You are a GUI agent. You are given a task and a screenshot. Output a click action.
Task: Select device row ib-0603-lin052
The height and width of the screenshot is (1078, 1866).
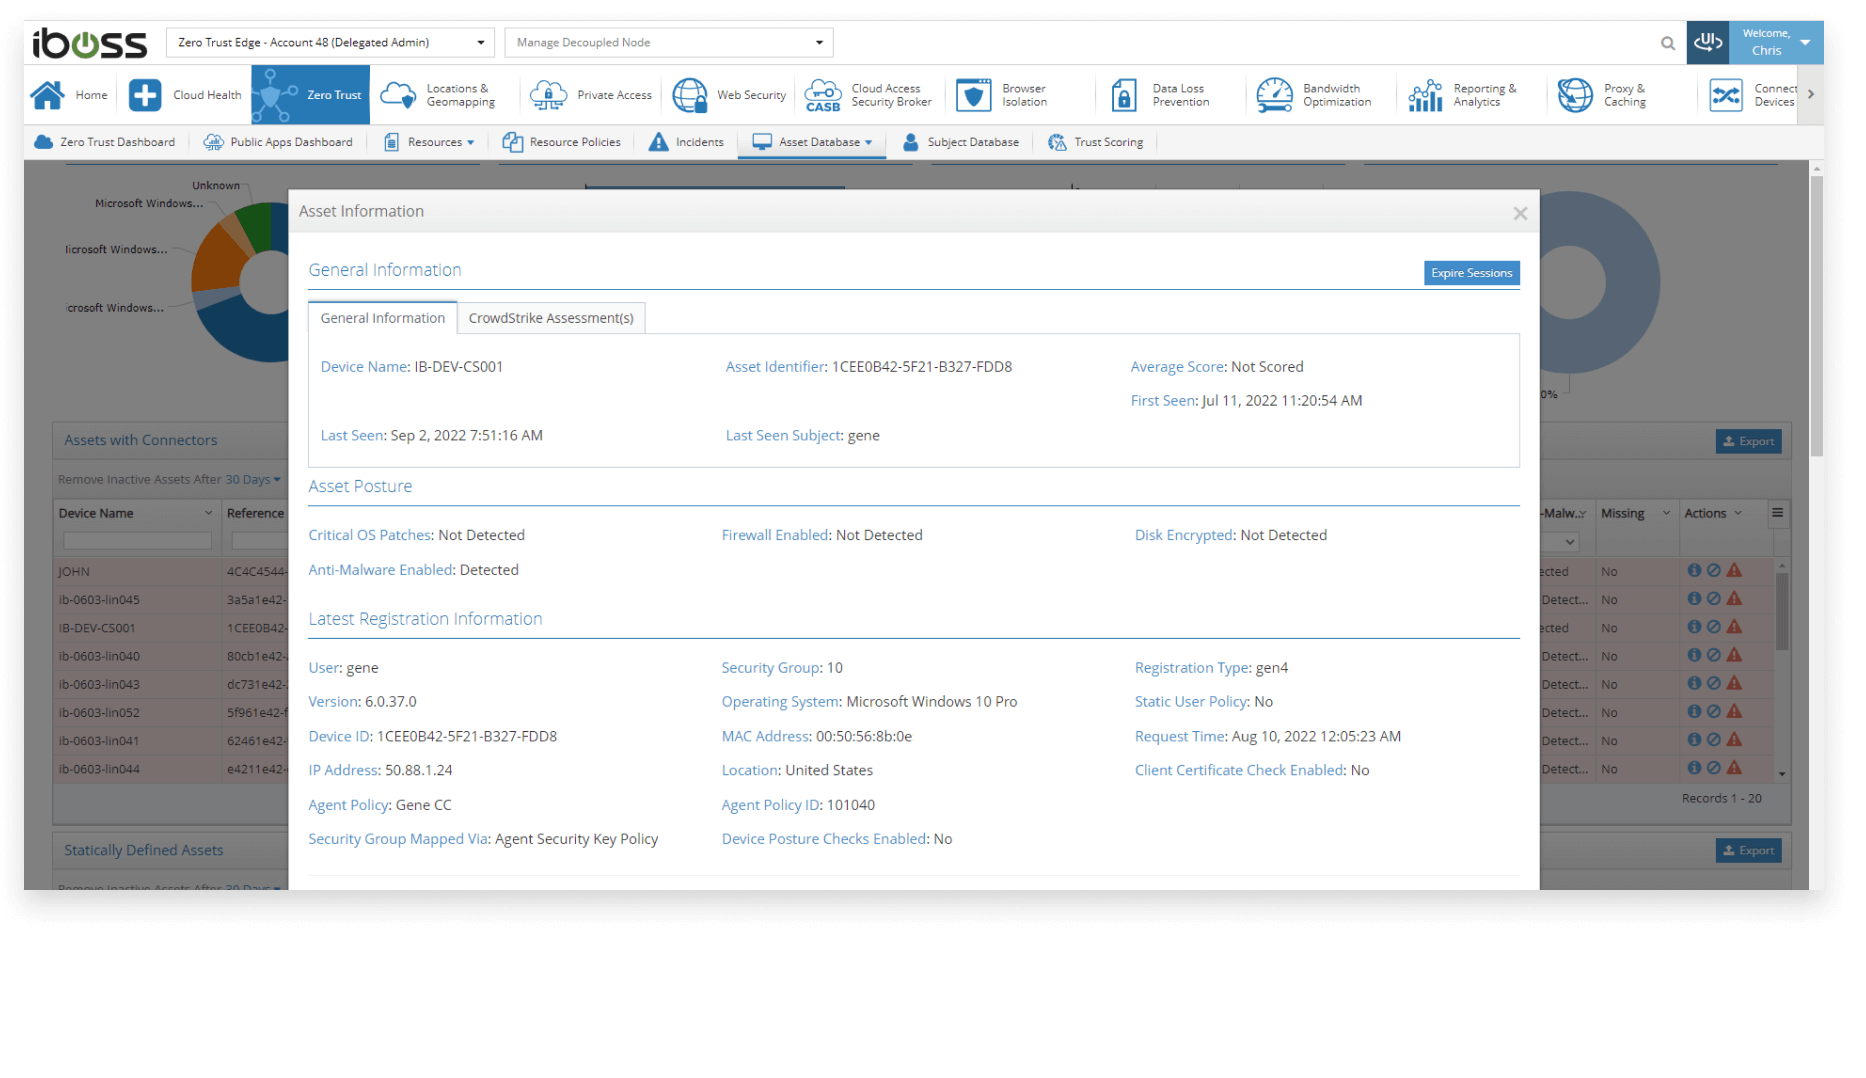coord(99,712)
